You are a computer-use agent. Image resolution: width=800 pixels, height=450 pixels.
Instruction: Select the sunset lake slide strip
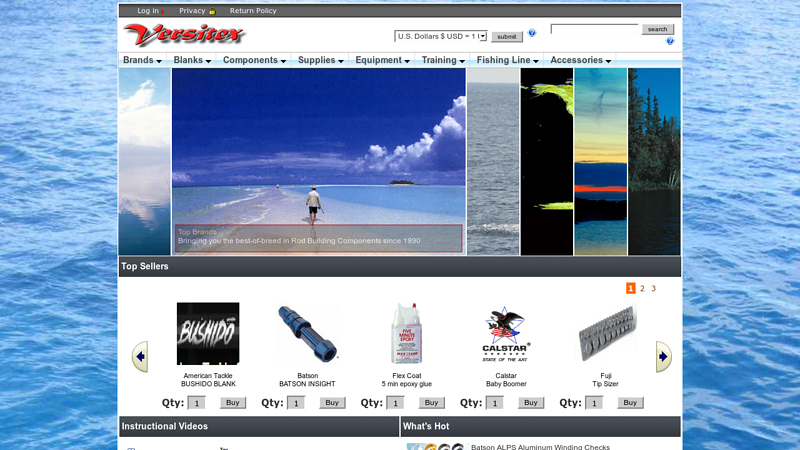point(601,162)
